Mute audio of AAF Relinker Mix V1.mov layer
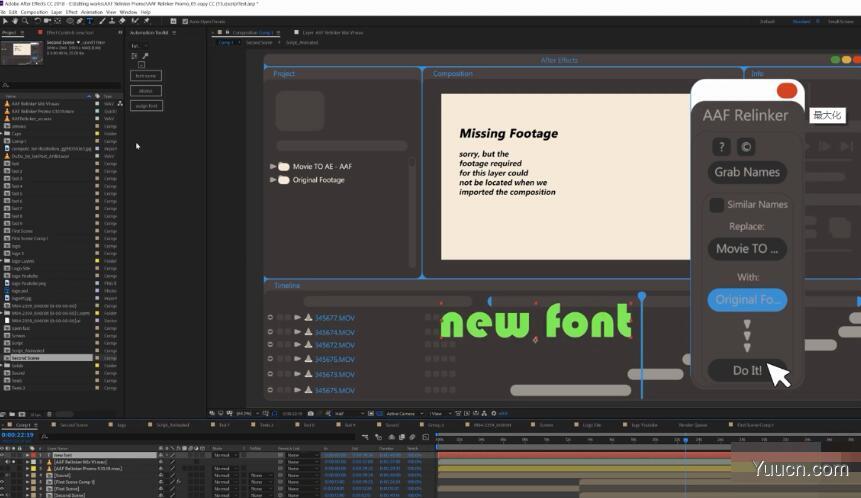Screen dimensions: 861x498 7,462
